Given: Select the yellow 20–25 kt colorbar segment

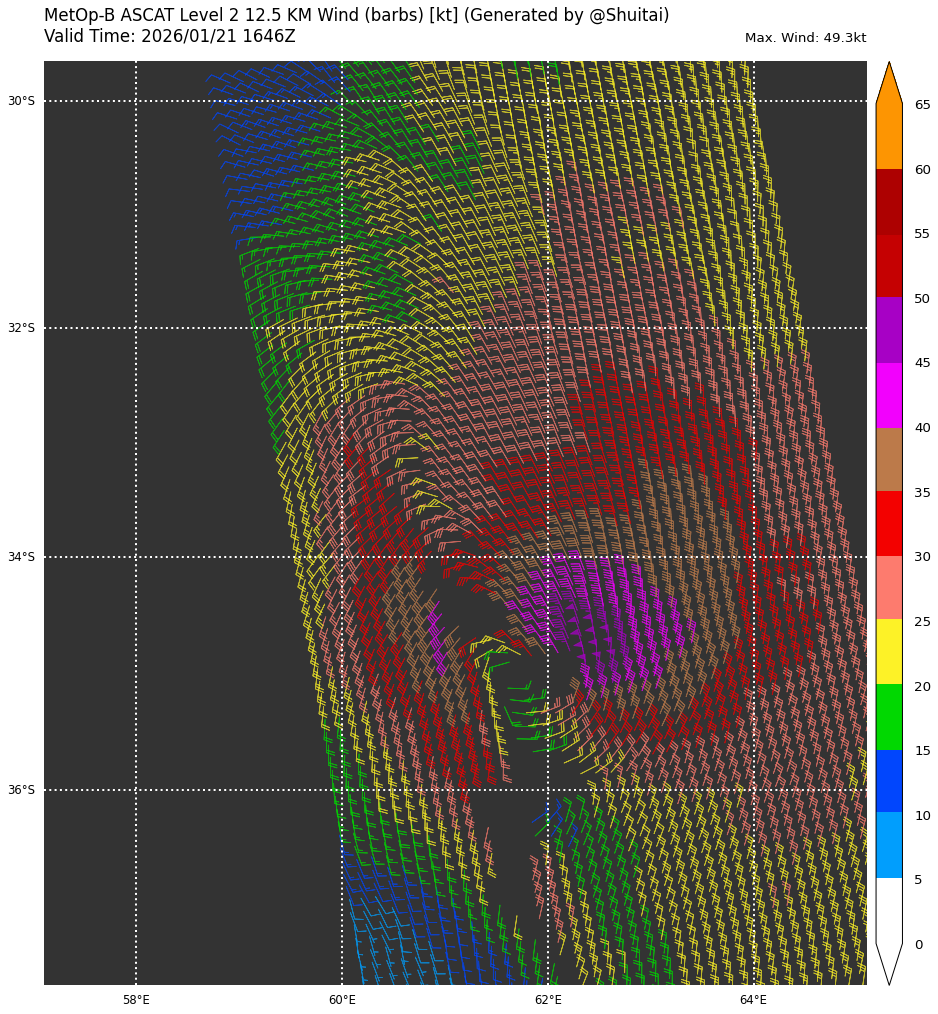Looking at the screenshot, I should [888, 651].
